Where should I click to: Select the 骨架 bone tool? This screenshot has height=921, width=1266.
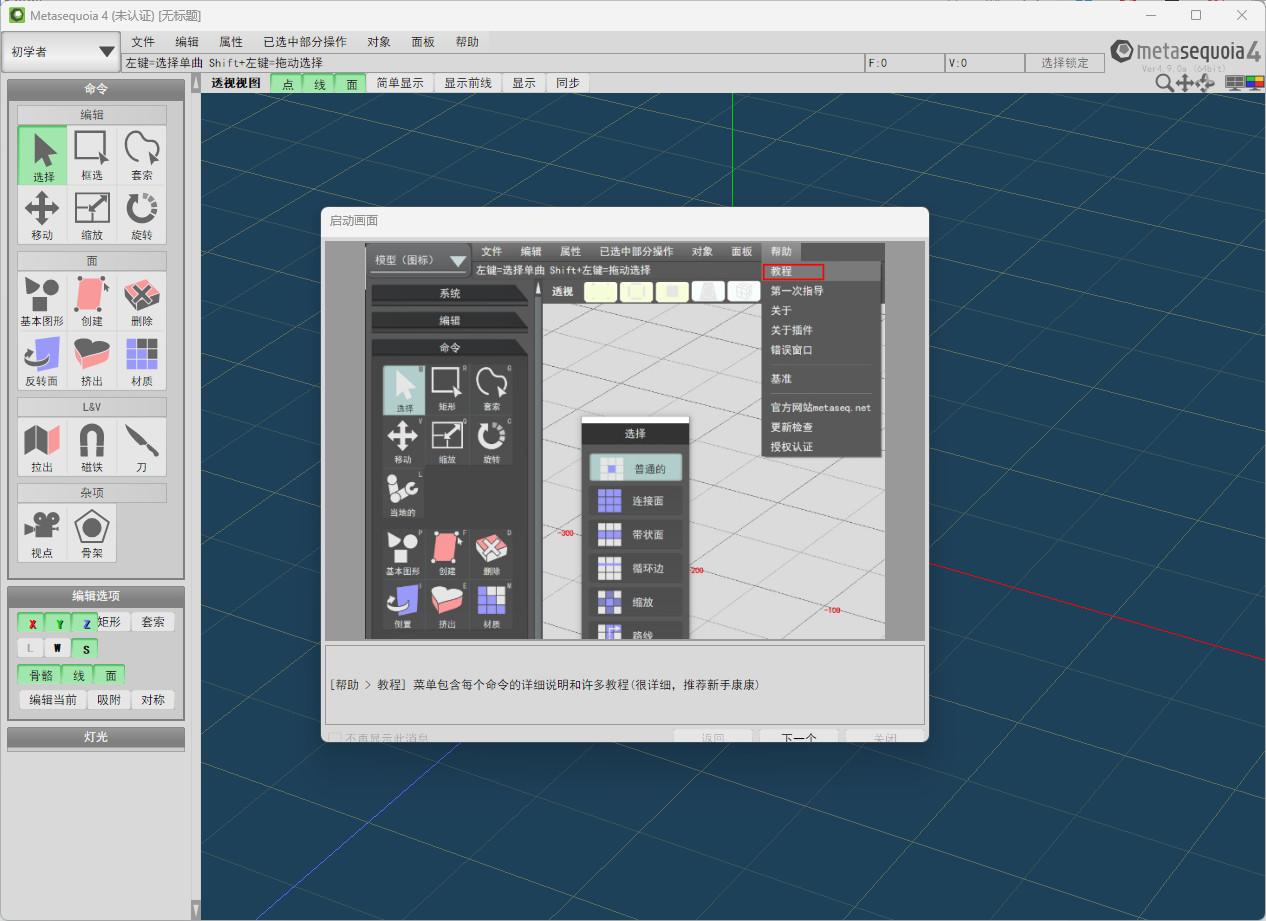[92, 532]
